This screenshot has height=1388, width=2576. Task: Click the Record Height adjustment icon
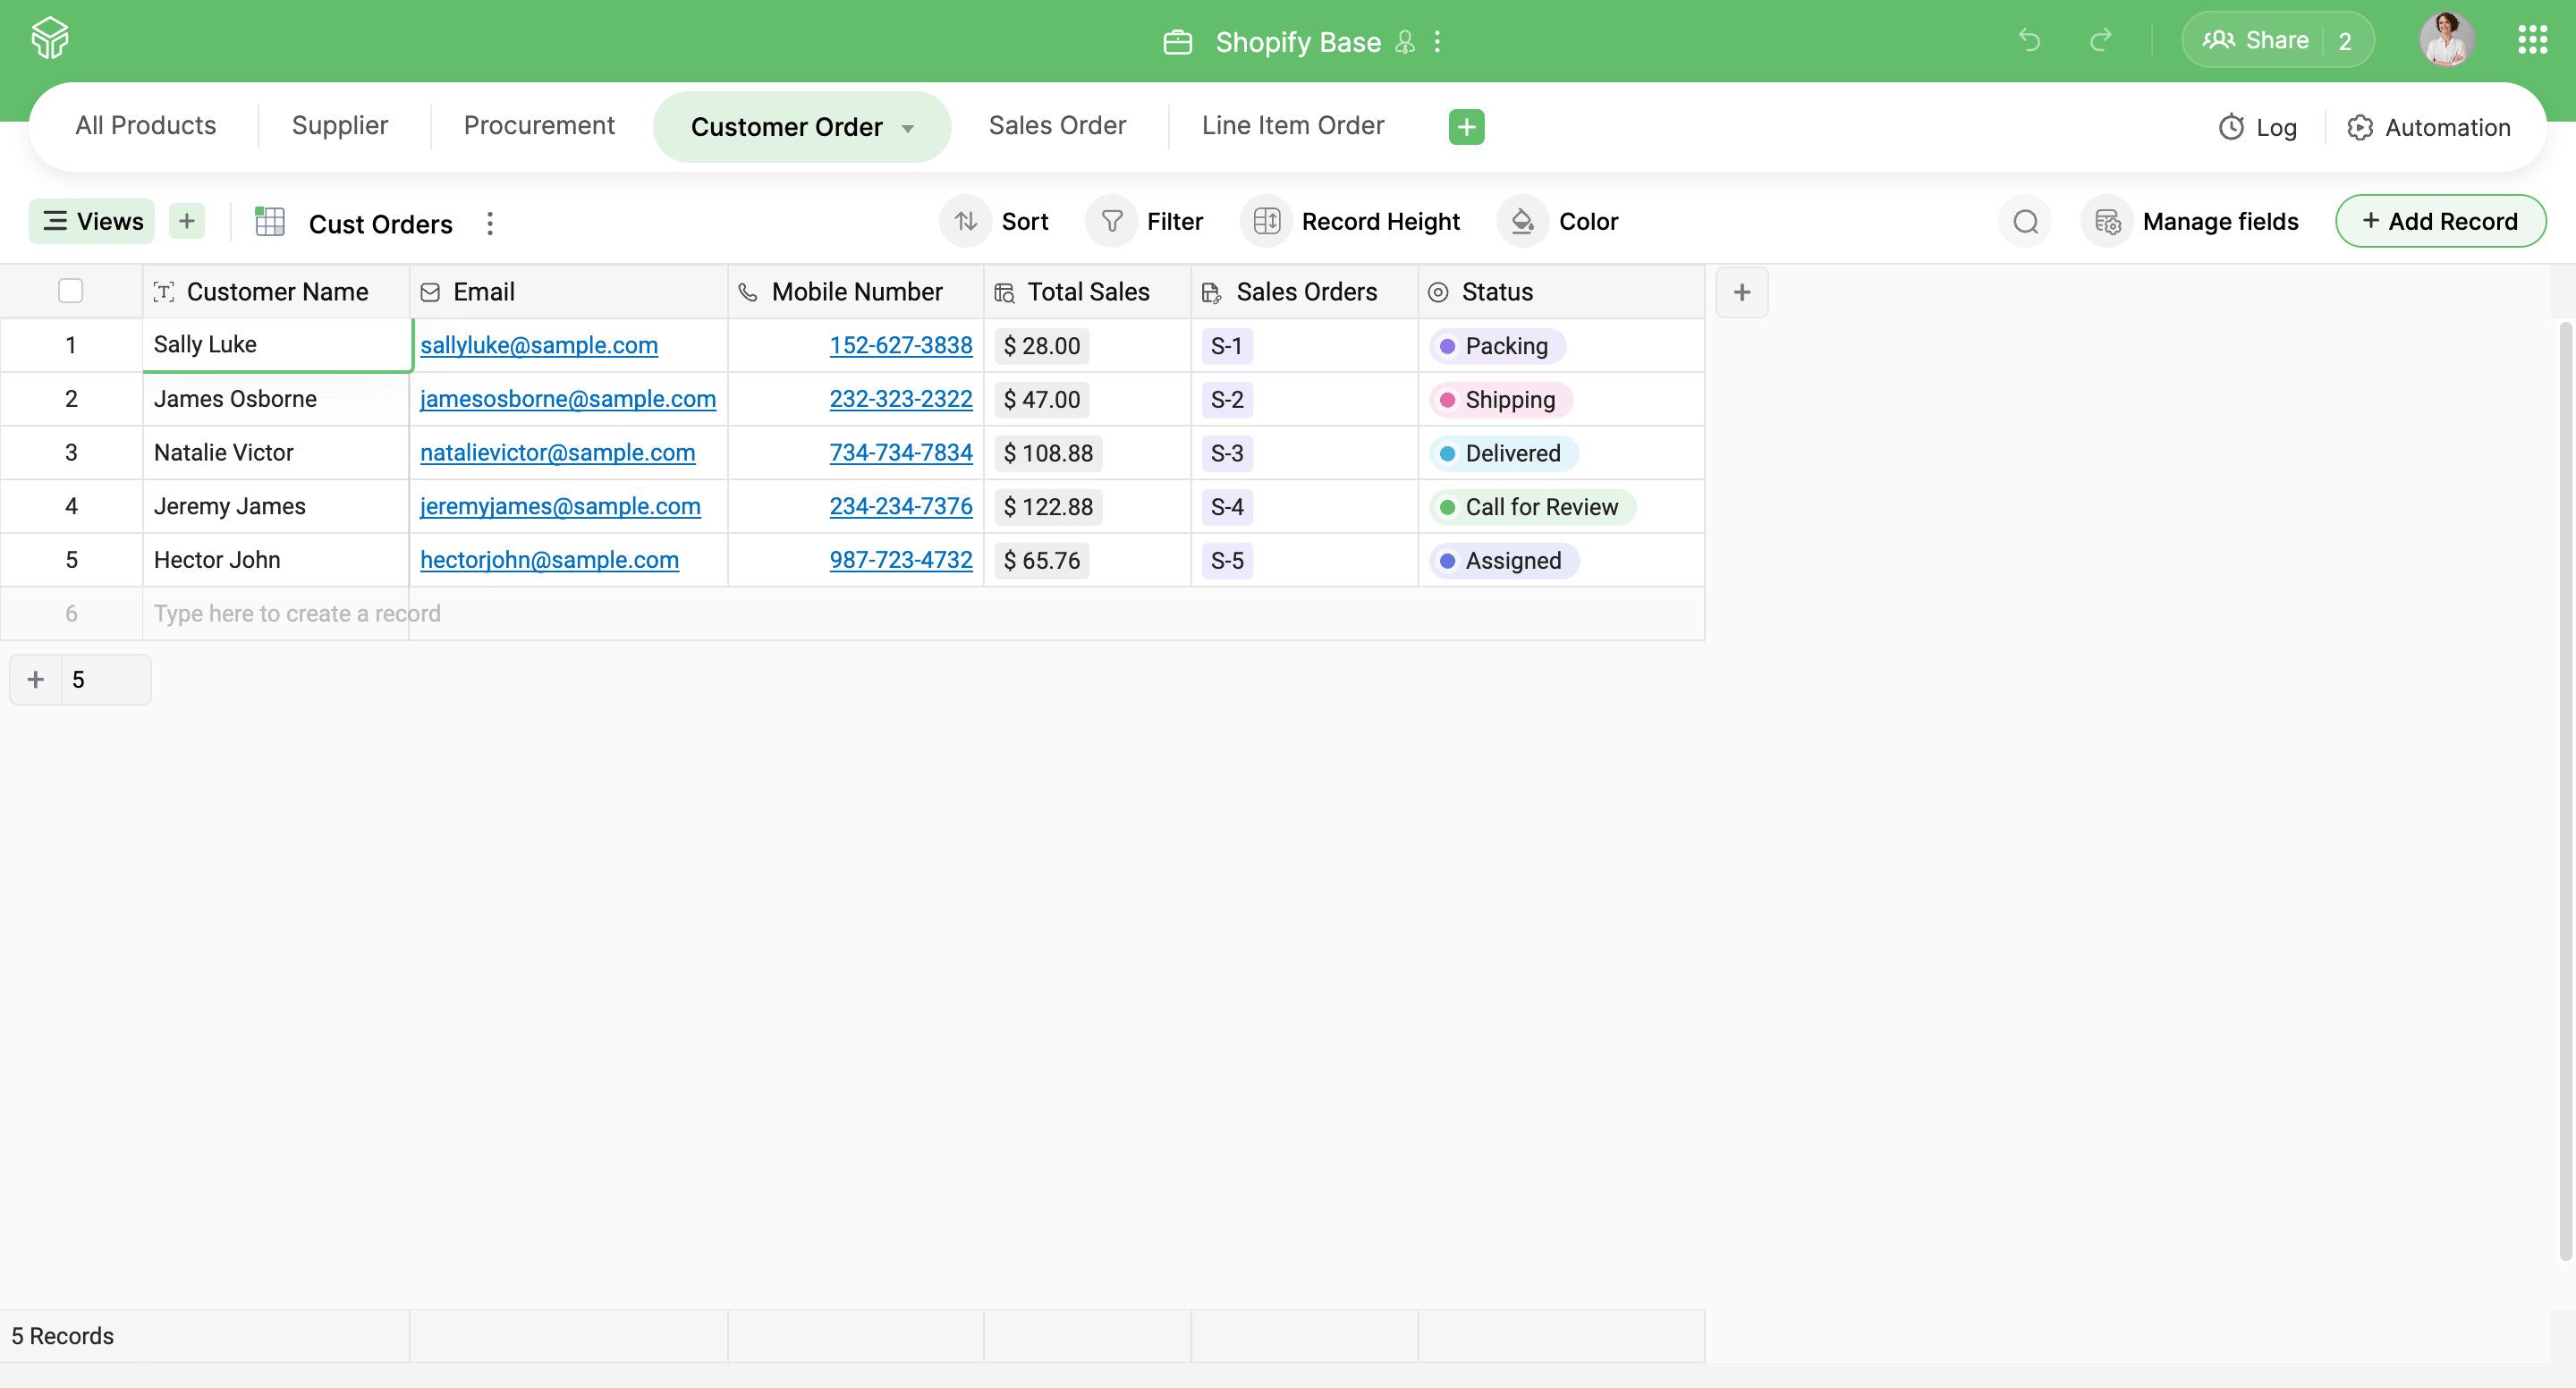click(x=1265, y=221)
